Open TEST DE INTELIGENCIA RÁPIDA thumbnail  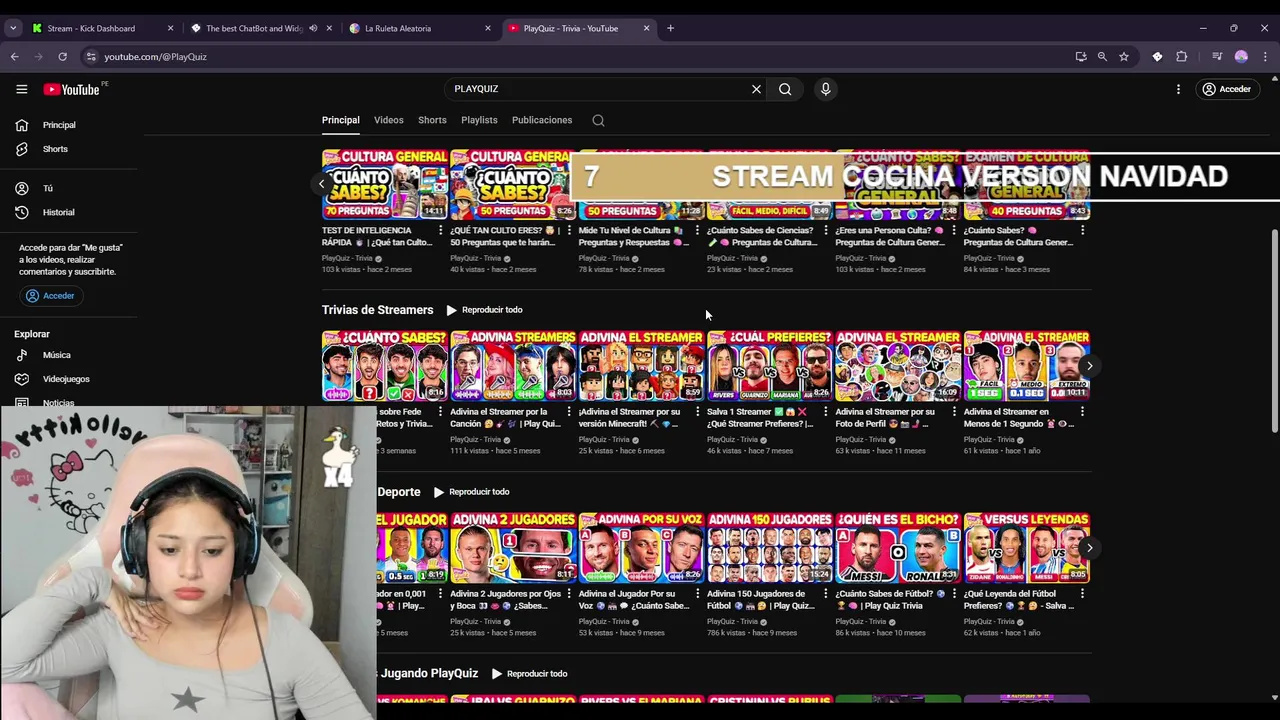[x=384, y=184]
